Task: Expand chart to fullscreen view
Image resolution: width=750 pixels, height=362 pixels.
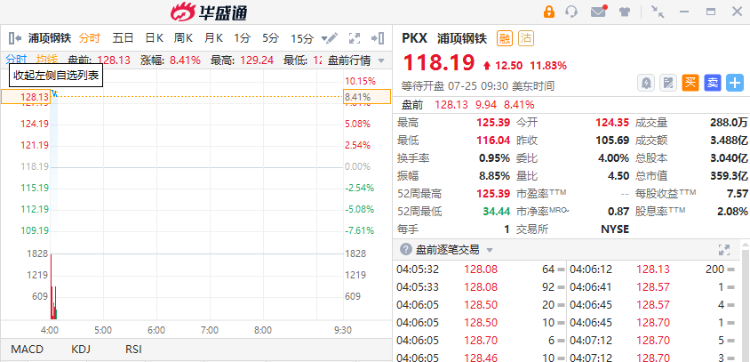Action: [354, 38]
